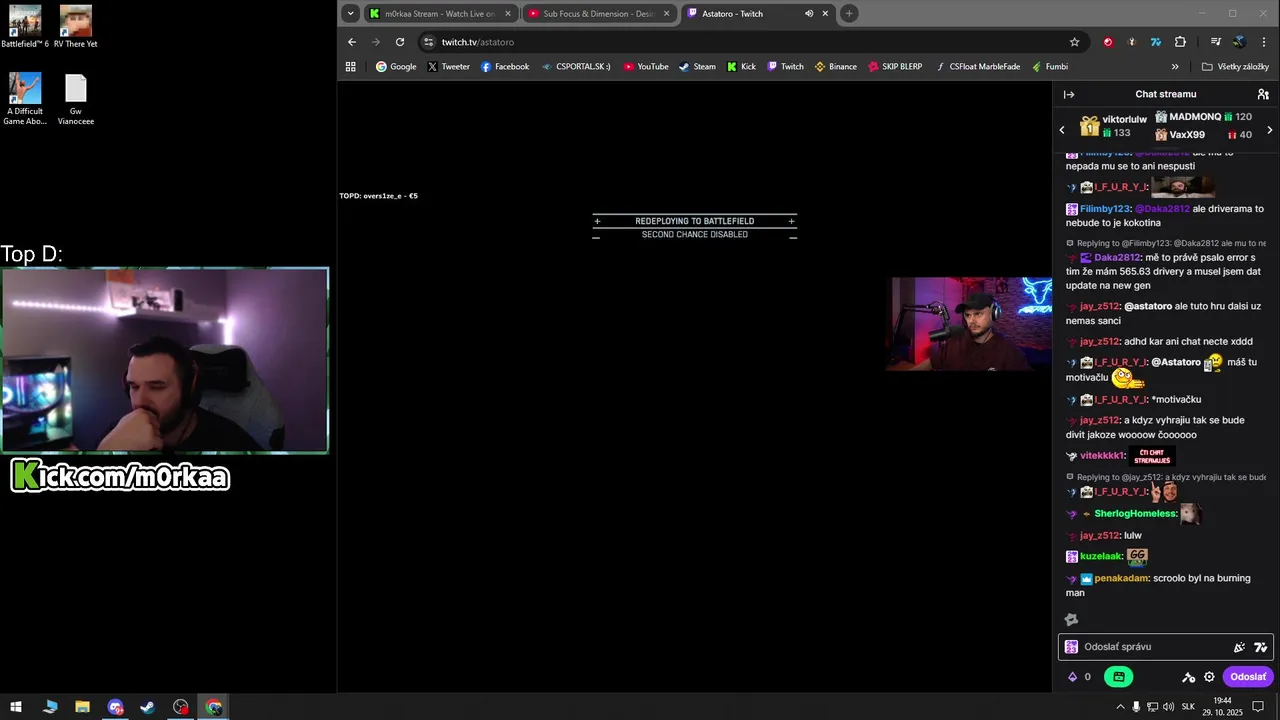Open the CSFloat MarbleFade bookmark

point(978,67)
